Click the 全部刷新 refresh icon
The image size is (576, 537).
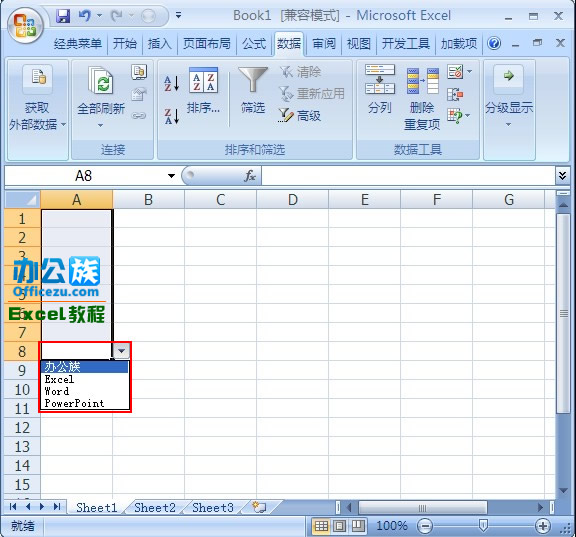[x=101, y=79]
